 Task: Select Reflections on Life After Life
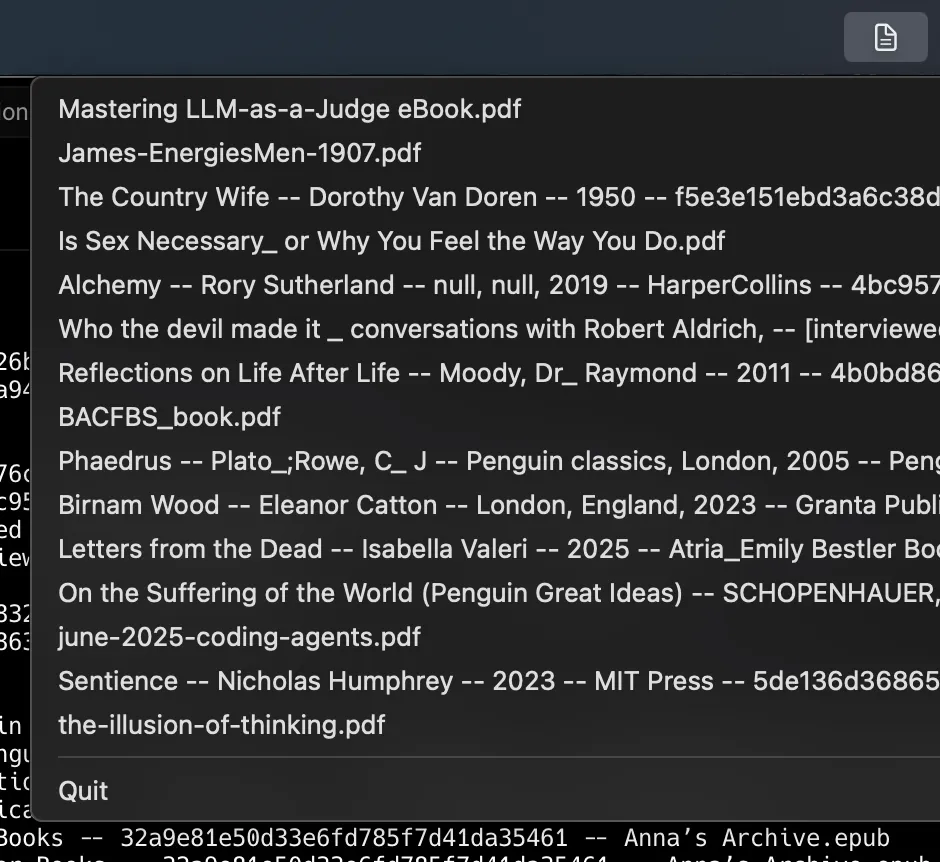487,373
